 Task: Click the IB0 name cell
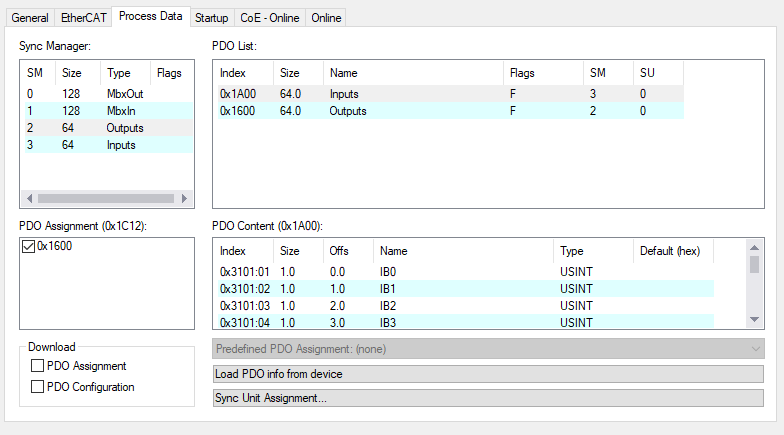tap(388, 272)
